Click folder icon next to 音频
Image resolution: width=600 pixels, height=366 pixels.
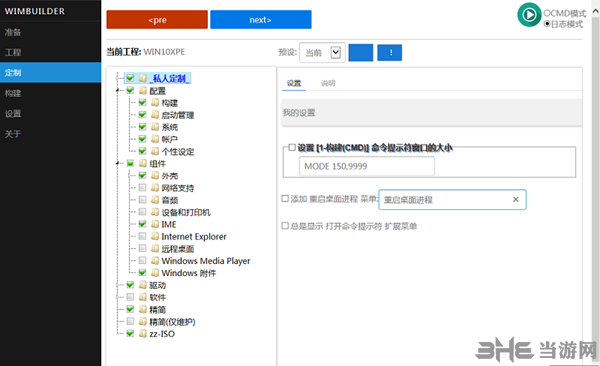coord(155,200)
